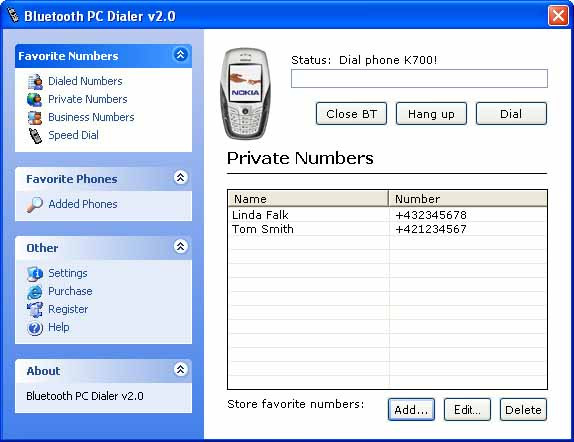Click the Dial button
This screenshot has height=442, width=574.
pos(511,114)
